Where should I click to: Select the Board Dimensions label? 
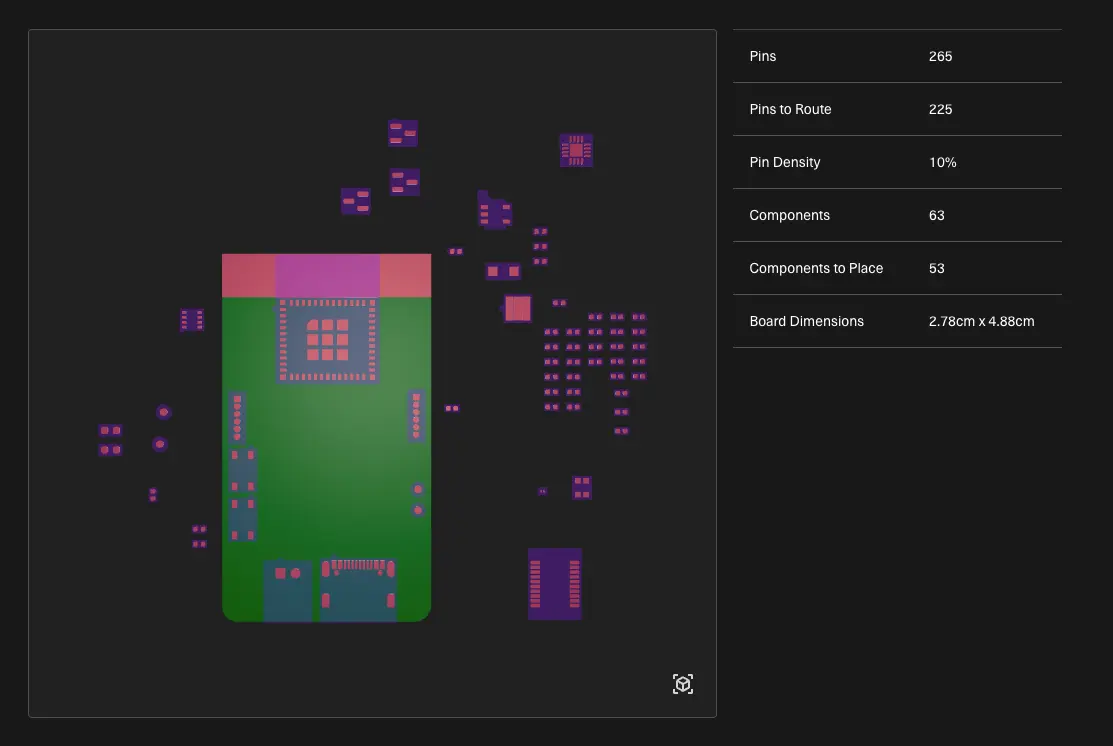tap(806, 321)
